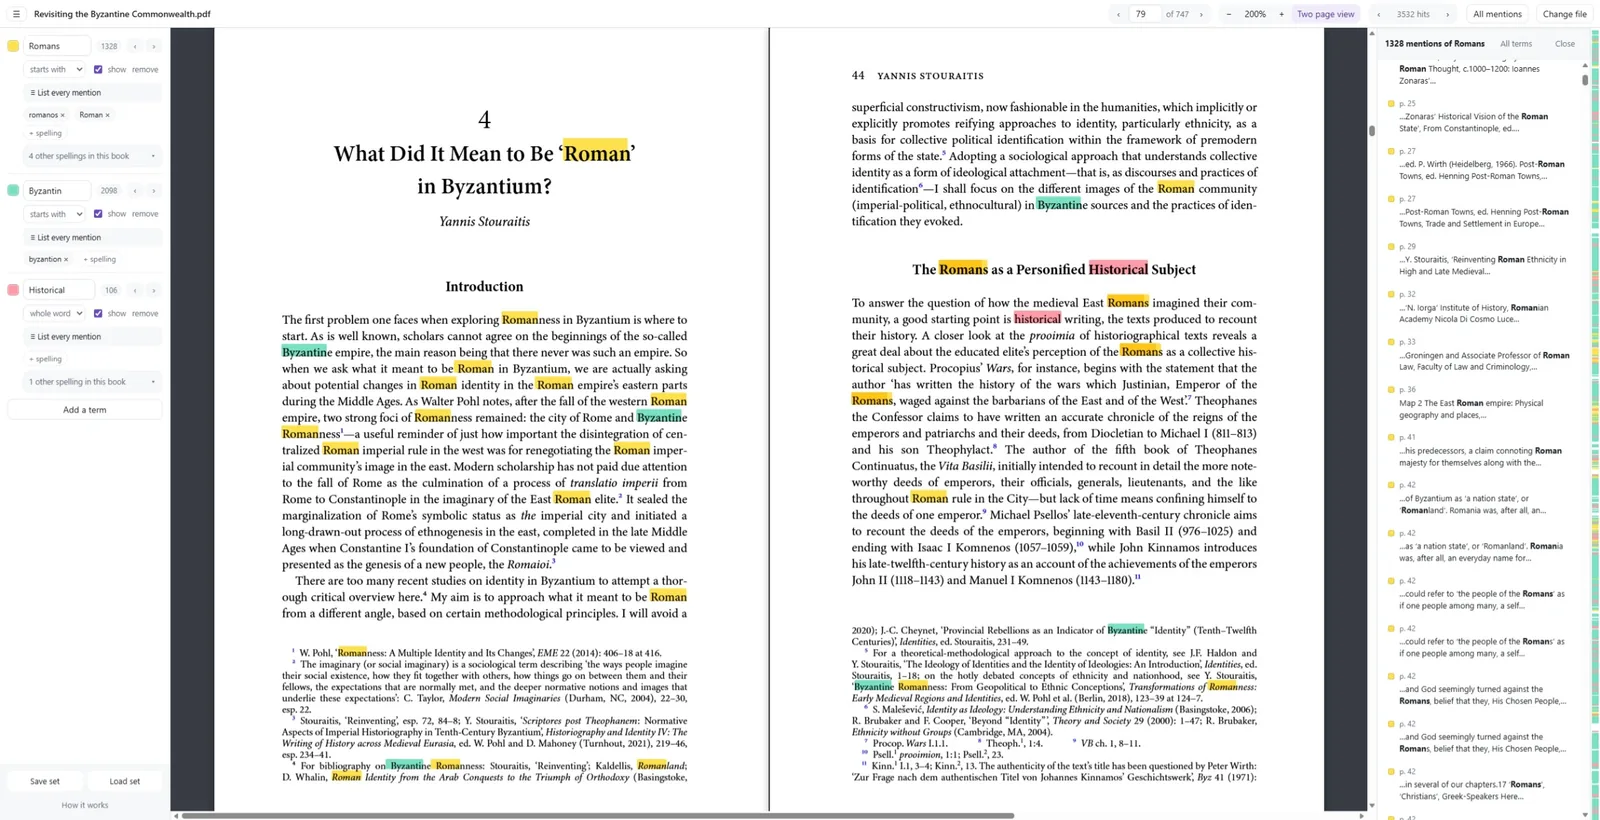Remove the 'Roman' spelling chip

[107, 115]
